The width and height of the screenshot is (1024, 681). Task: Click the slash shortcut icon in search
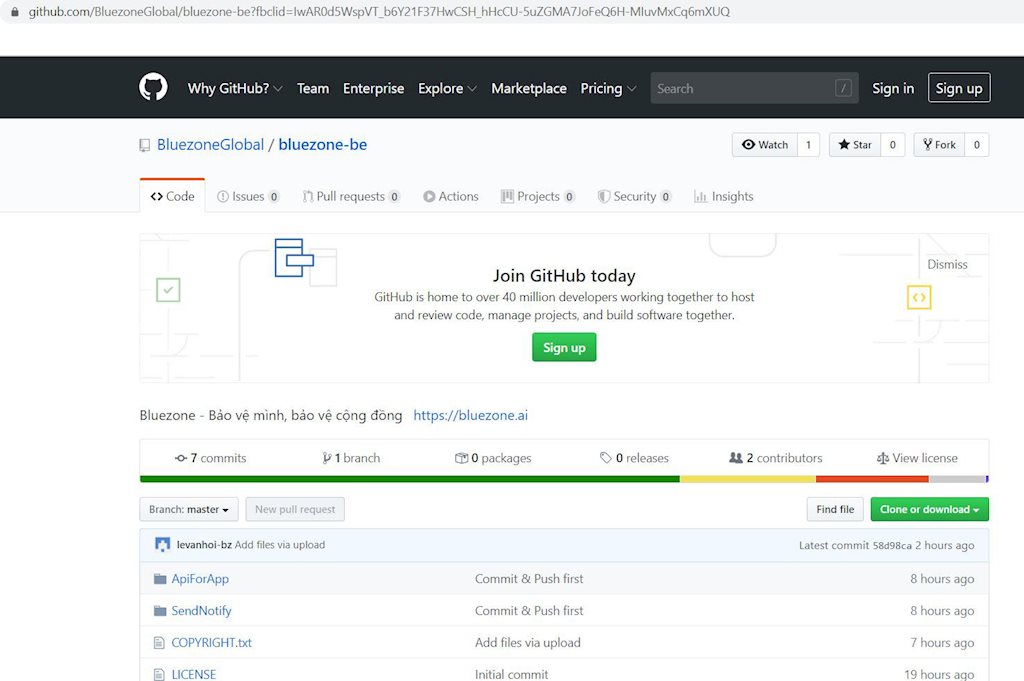click(x=843, y=88)
